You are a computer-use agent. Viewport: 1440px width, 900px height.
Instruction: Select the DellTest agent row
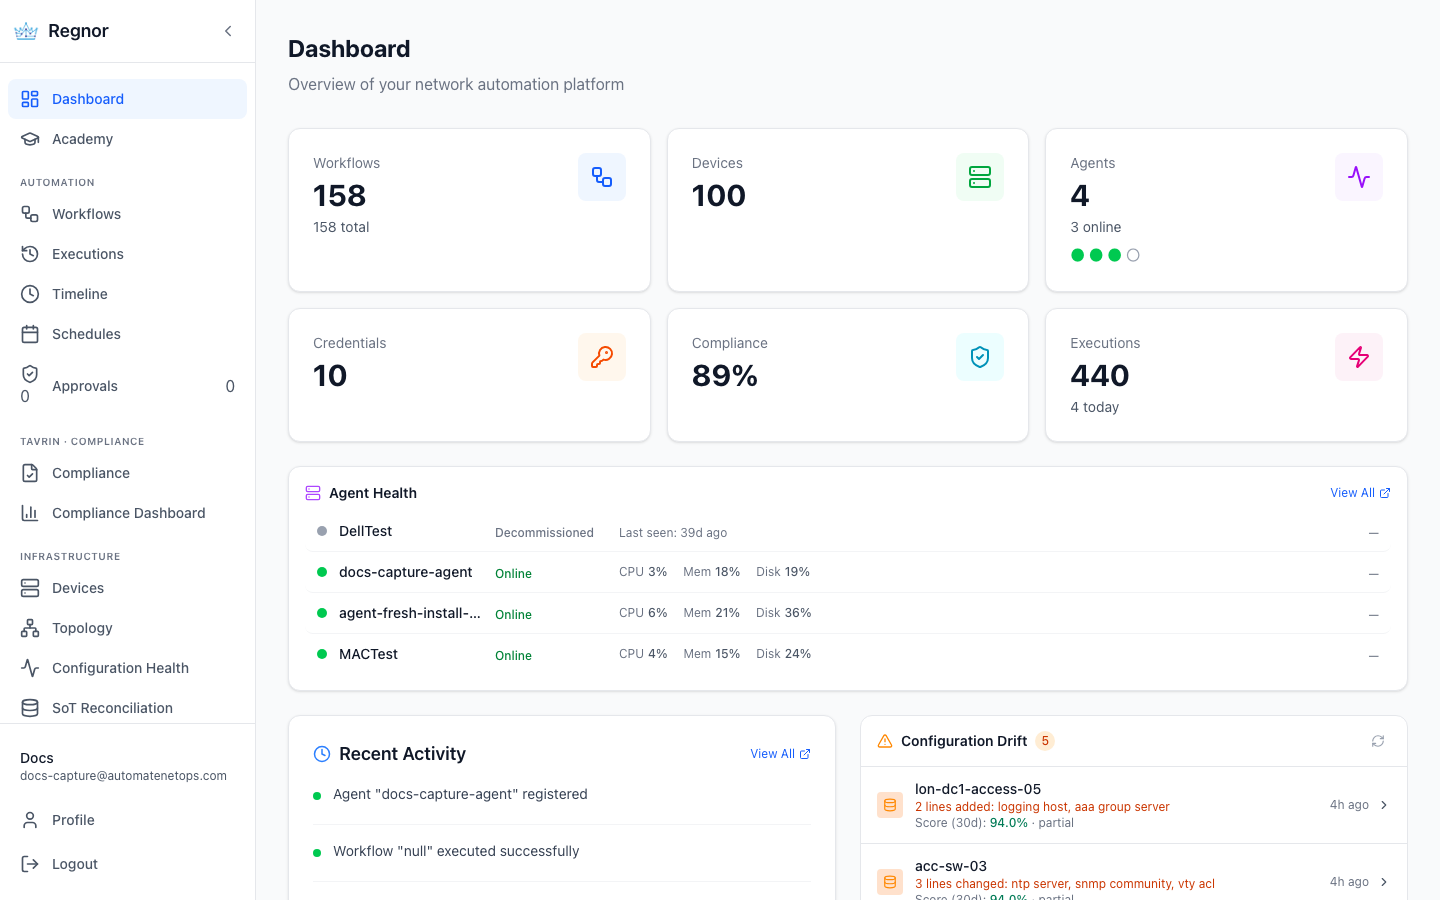tap(848, 532)
